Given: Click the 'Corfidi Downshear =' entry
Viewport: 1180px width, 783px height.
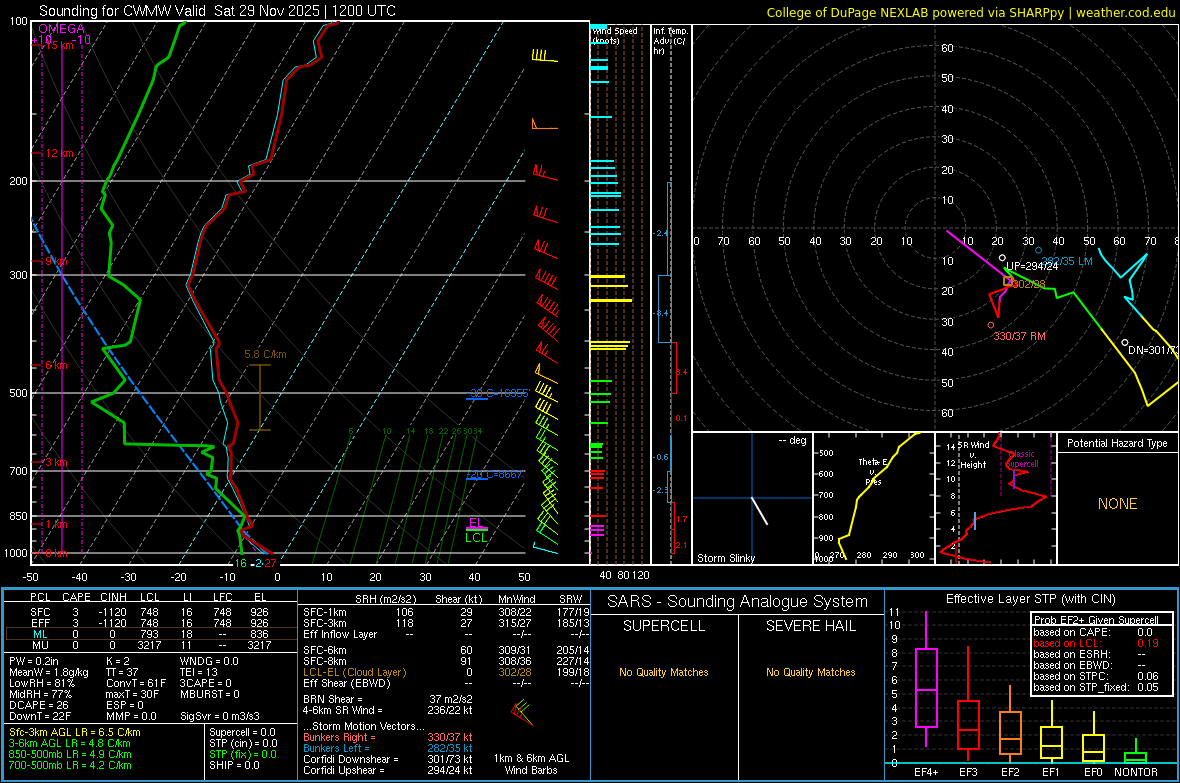Looking at the screenshot, I should pos(388,759).
